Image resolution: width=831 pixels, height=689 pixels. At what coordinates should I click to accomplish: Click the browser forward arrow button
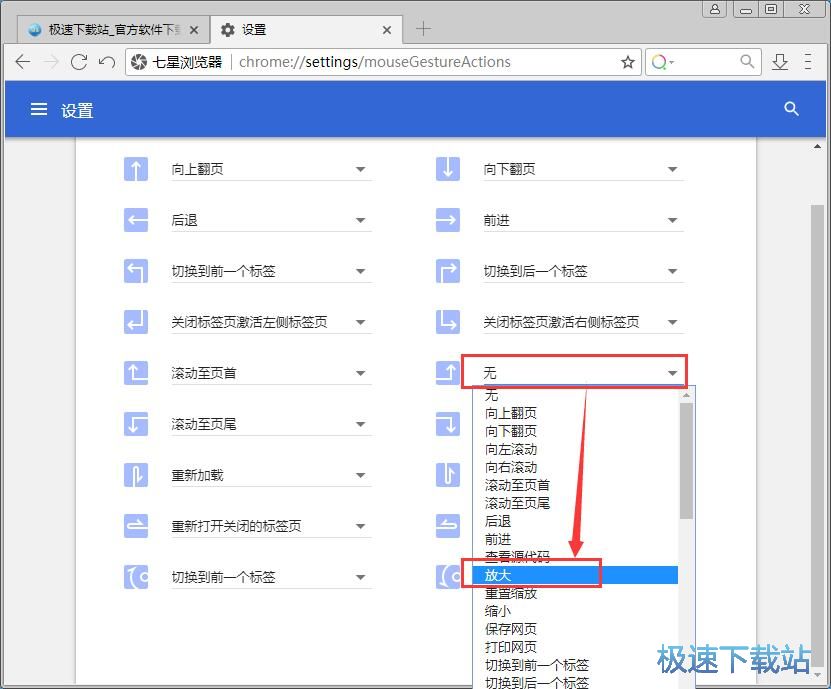[51, 62]
